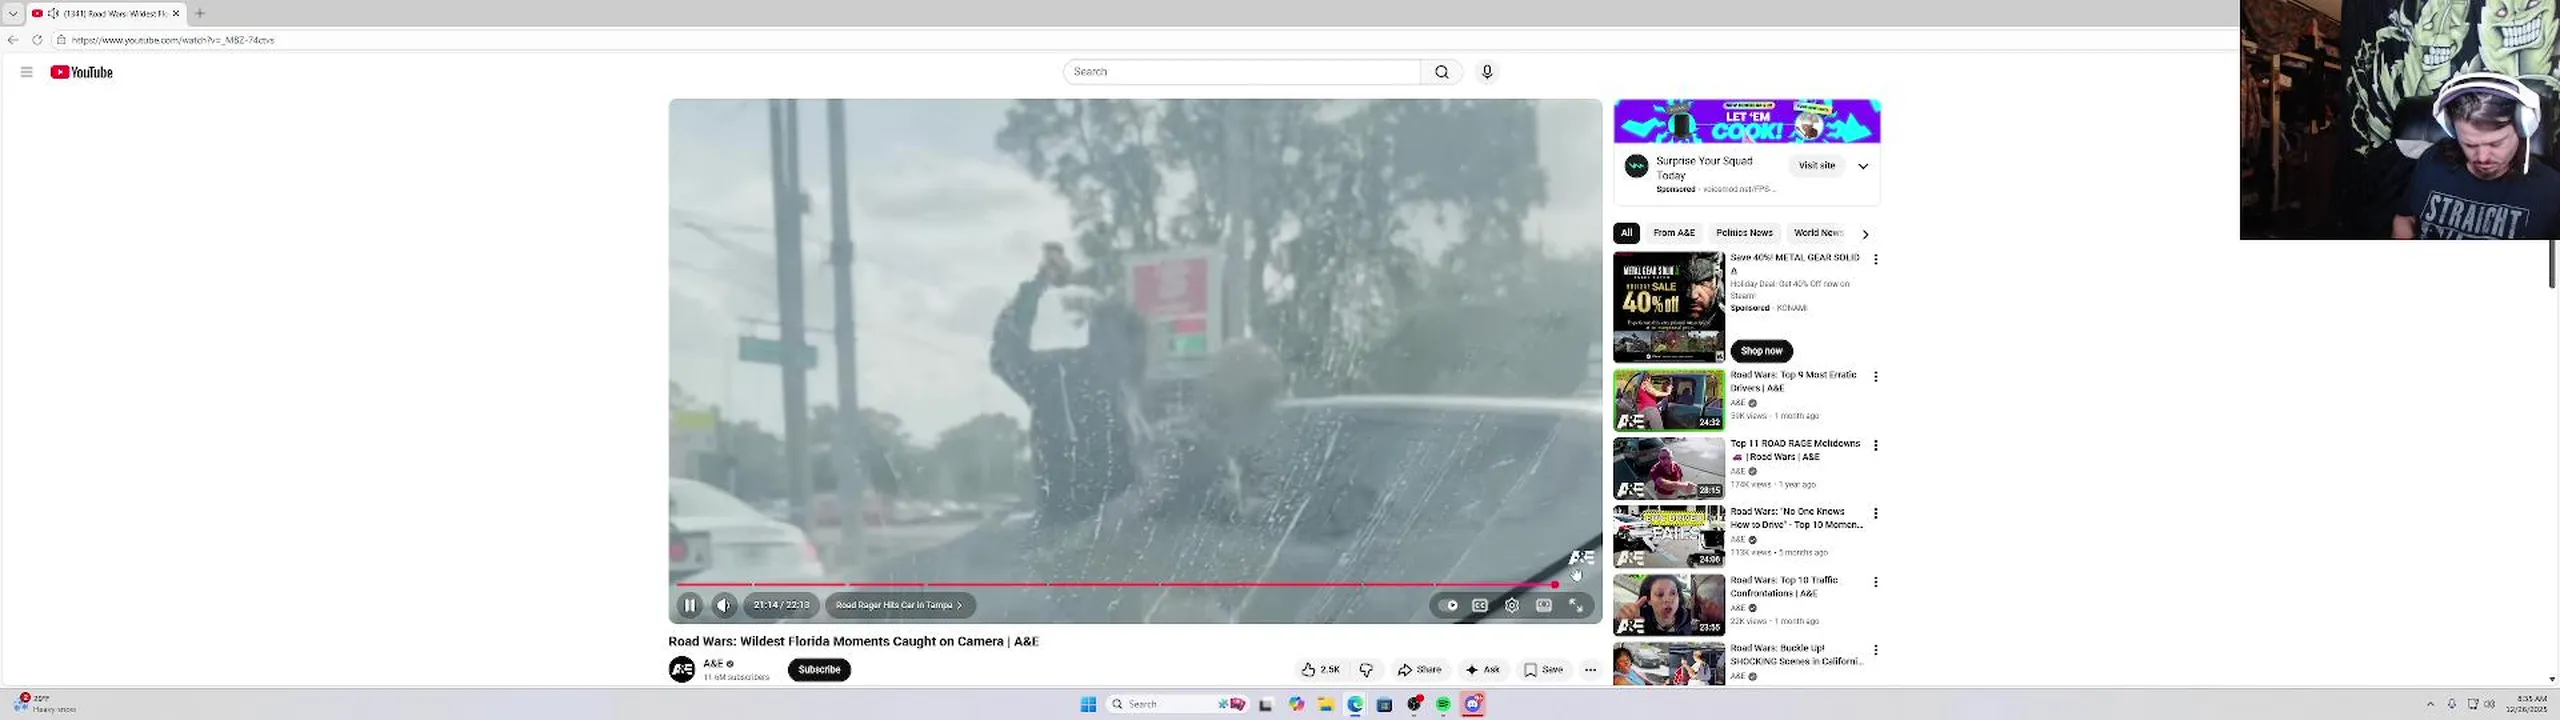Image resolution: width=2560 pixels, height=720 pixels.
Task: Subscribe to the A&E channel
Action: click(819, 670)
